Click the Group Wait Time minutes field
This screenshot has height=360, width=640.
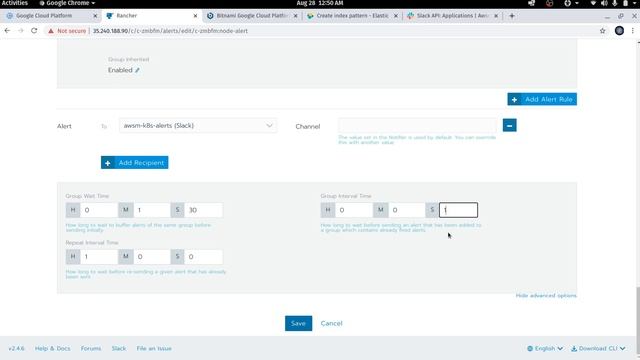pos(151,210)
